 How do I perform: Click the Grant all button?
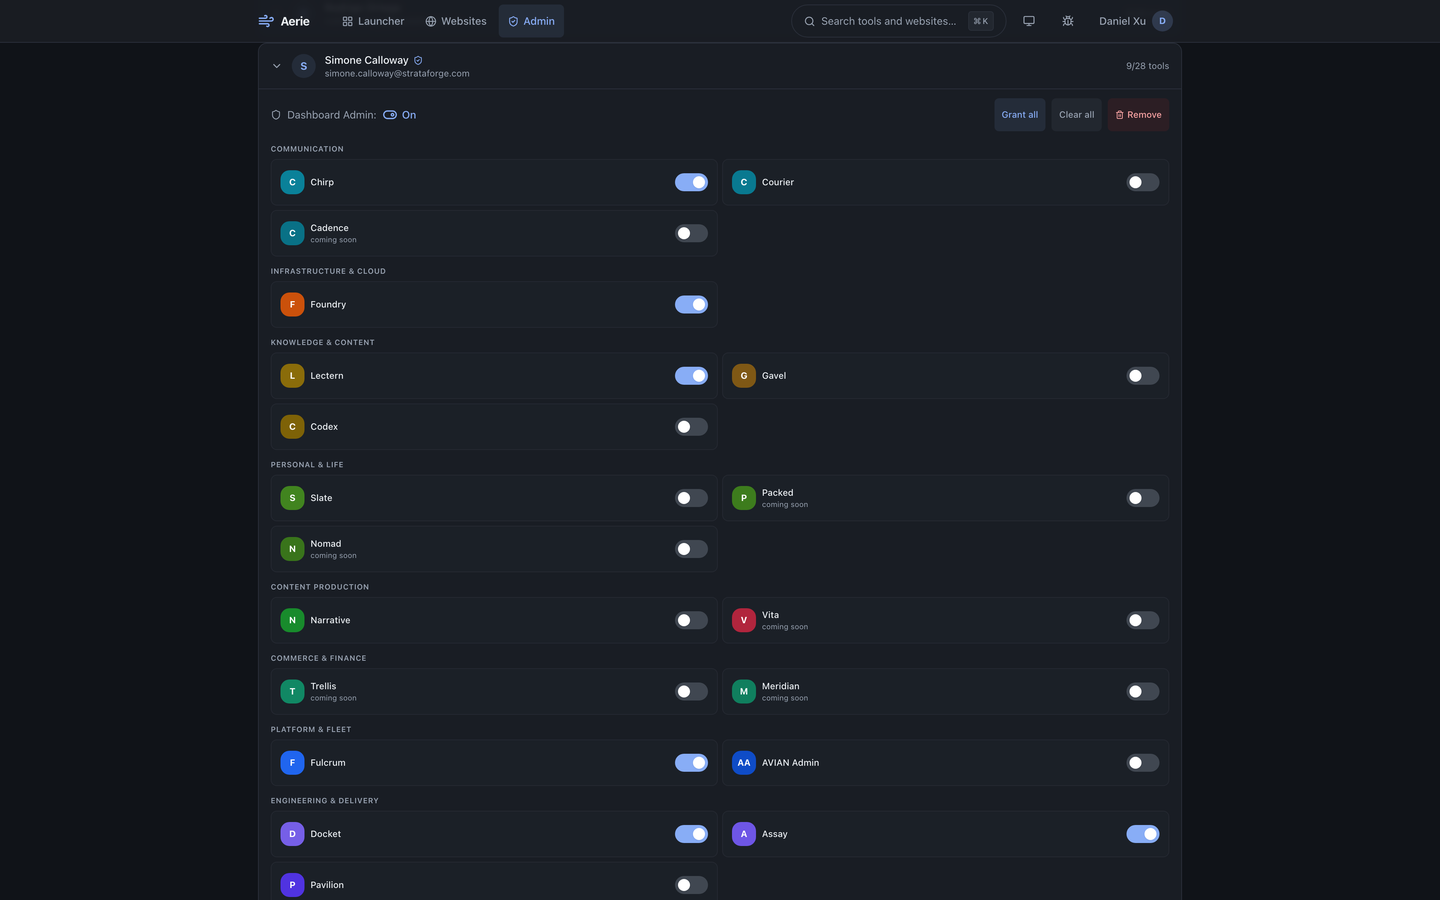[1020, 115]
